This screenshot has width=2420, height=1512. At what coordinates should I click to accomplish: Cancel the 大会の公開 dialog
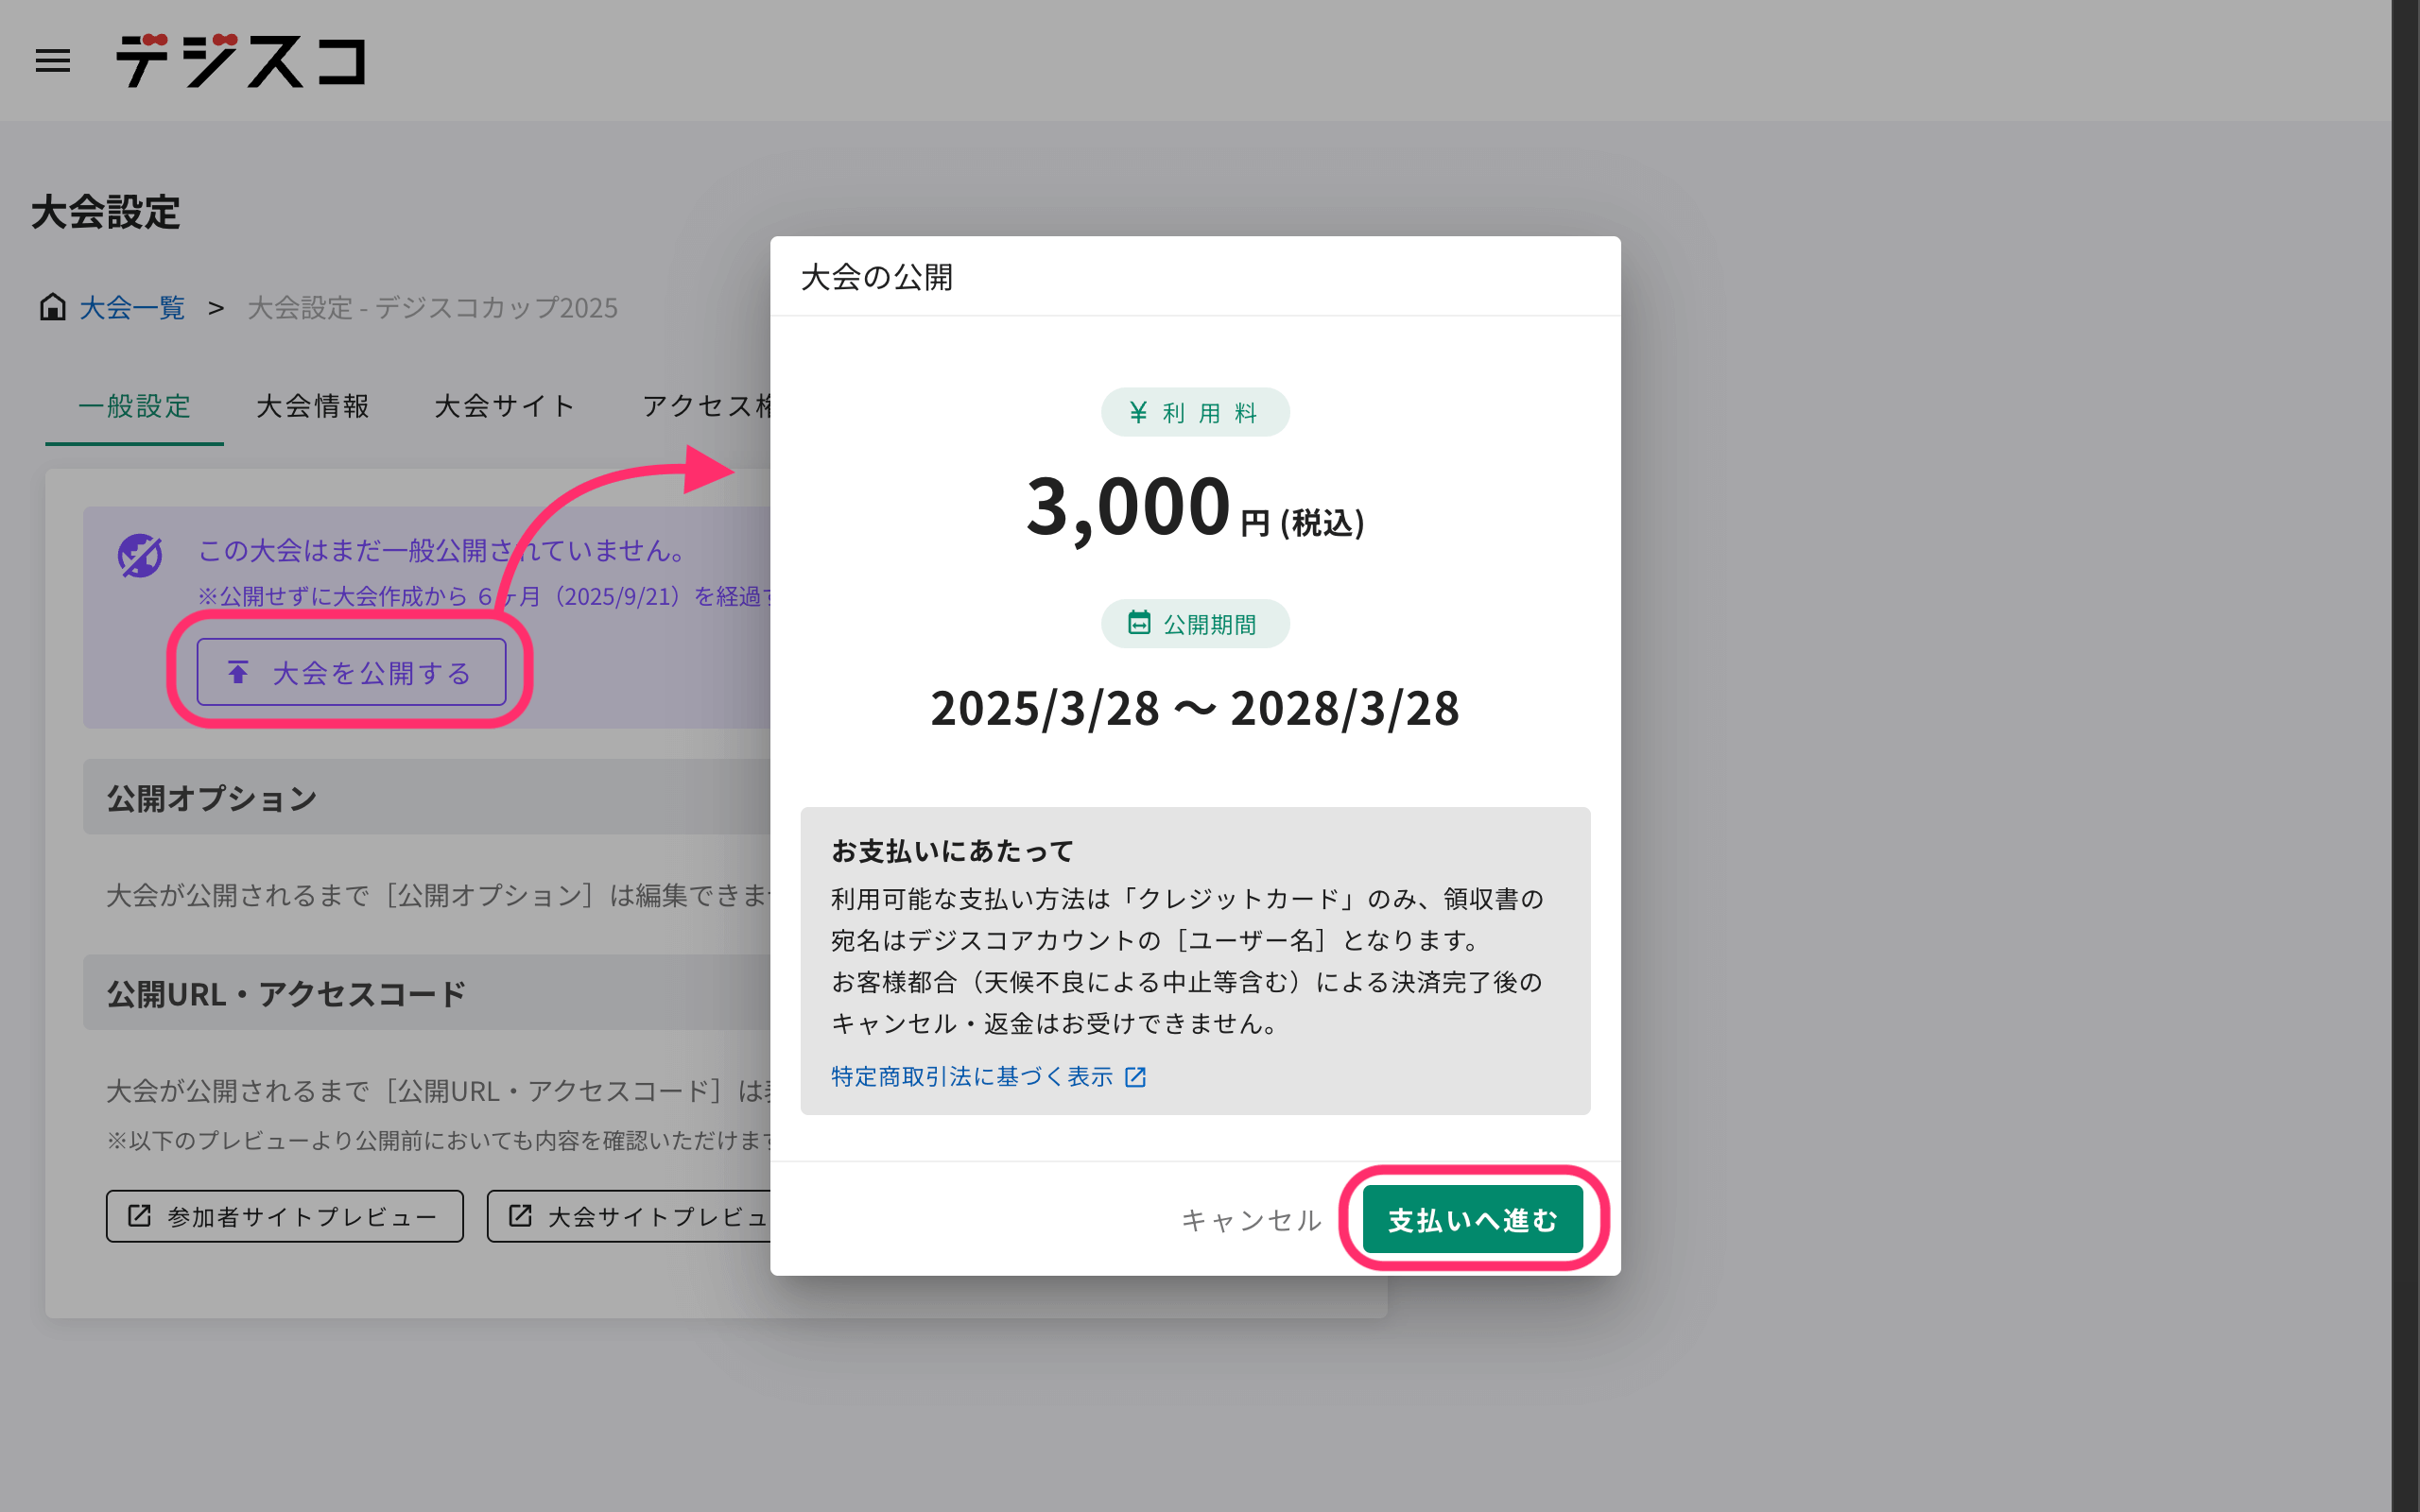coord(1251,1220)
